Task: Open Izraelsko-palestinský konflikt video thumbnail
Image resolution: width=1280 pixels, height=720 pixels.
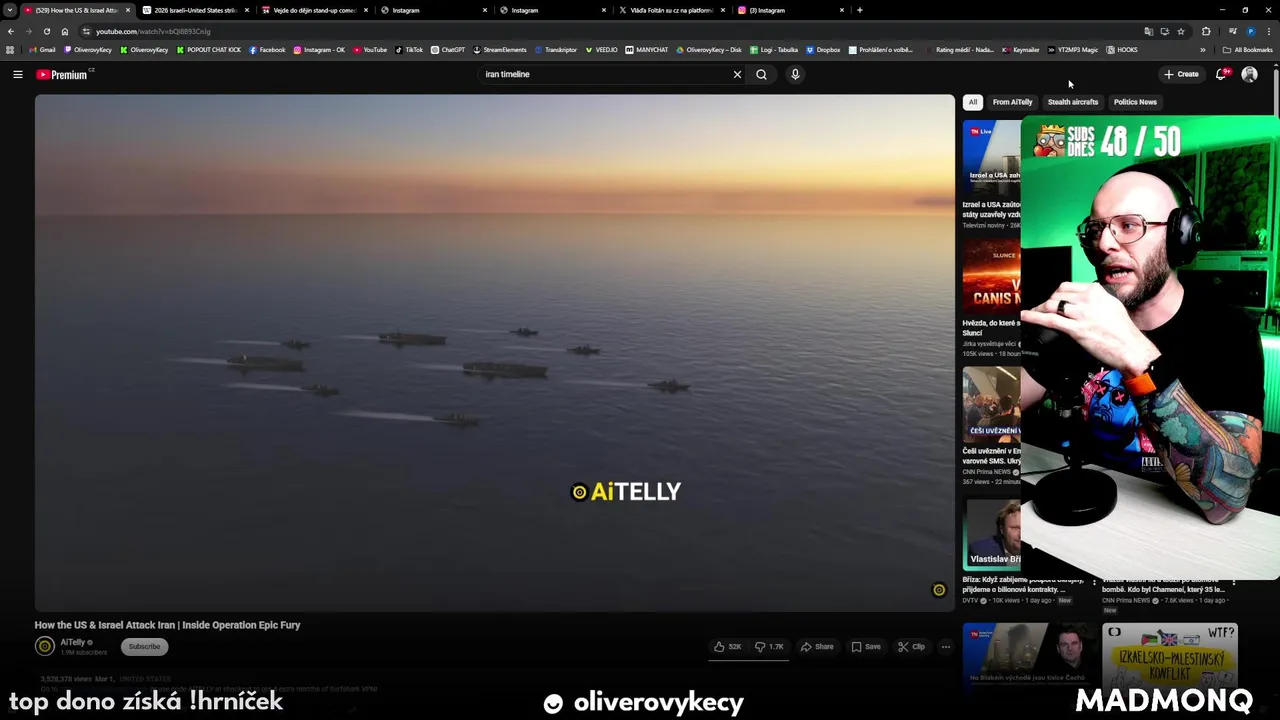Action: tap(1170, 659)
